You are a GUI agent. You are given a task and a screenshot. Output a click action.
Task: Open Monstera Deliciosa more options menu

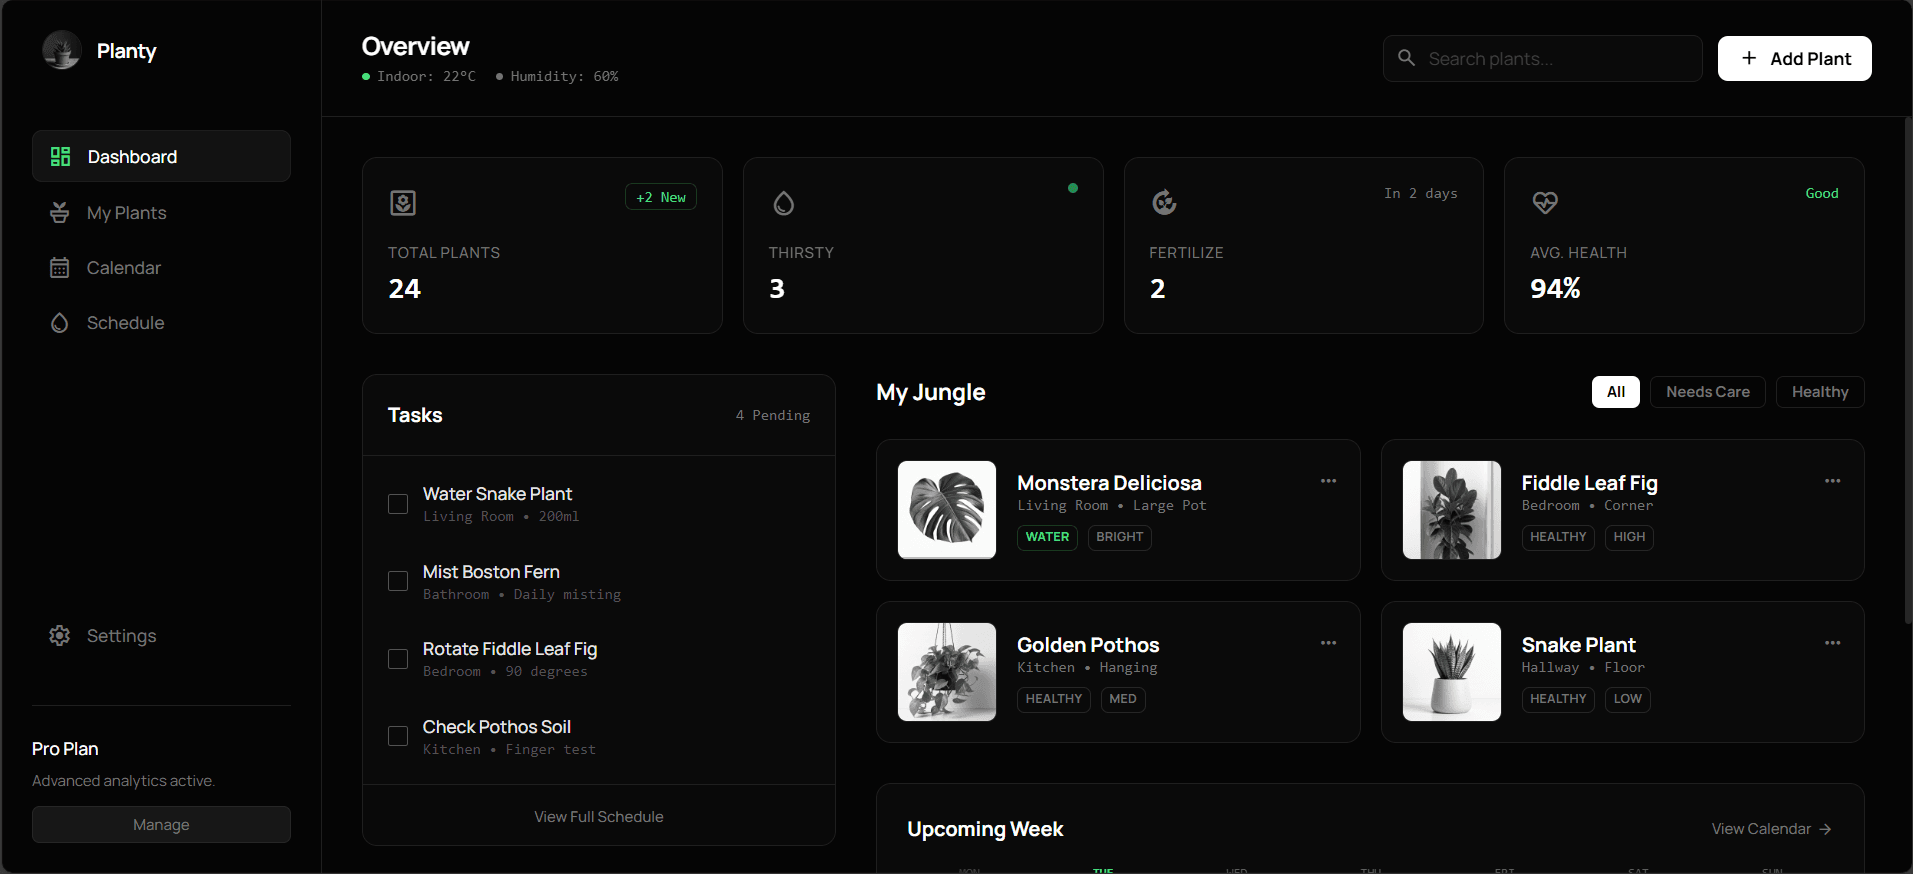click(1328, 481)
